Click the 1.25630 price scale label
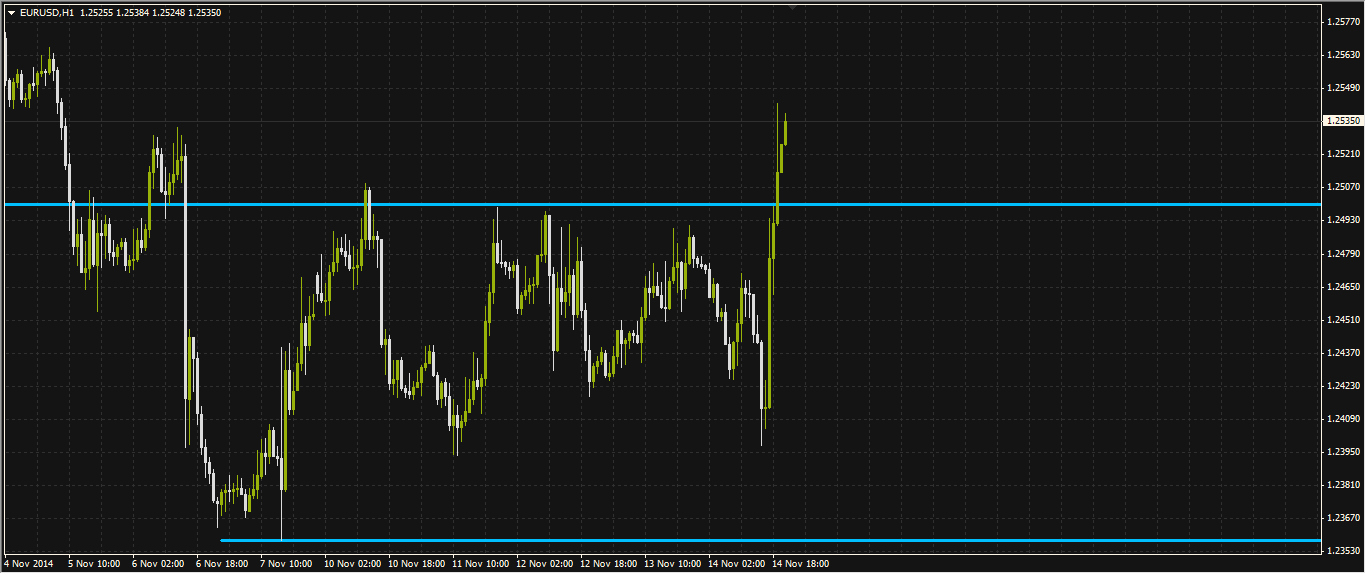The image size is (1366, 574). [1342, 55]
